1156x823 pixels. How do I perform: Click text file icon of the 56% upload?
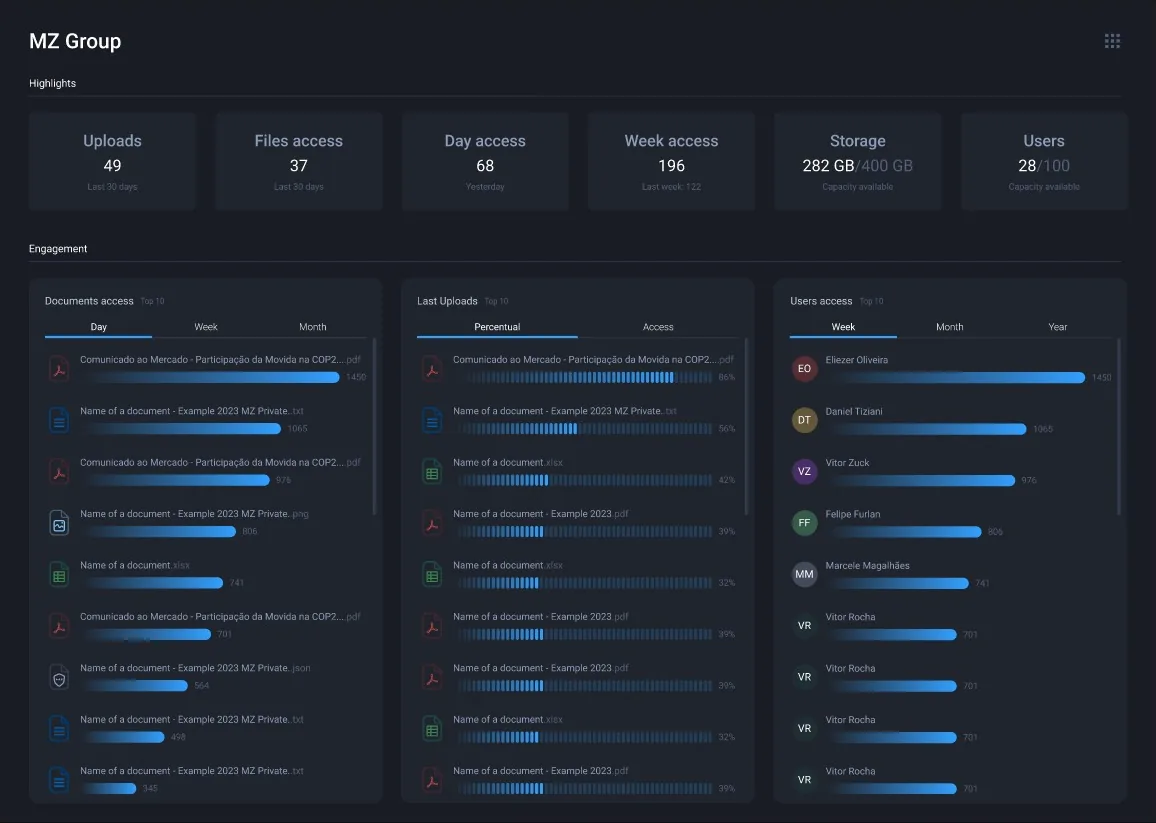coord(432,420)
